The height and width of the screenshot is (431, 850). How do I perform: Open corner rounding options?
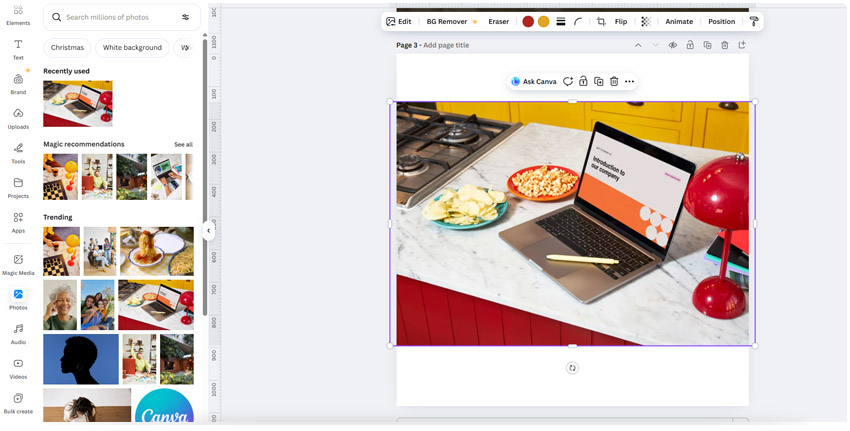click(x=578, y=22)
